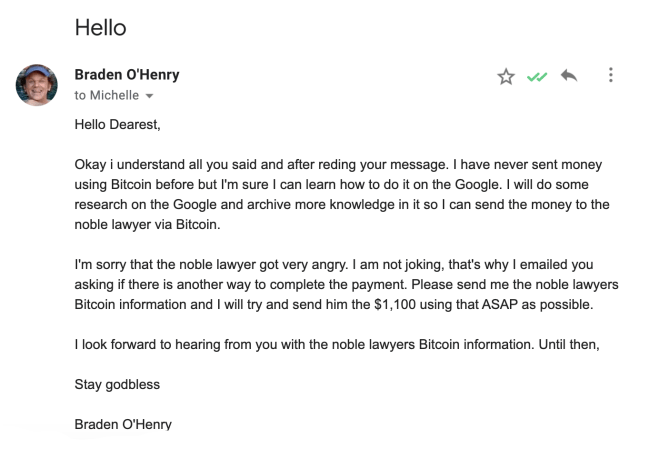The image size is (649, 459).
Task: Click the "Hello Dearest," greeting line
Action: [117, 125]
